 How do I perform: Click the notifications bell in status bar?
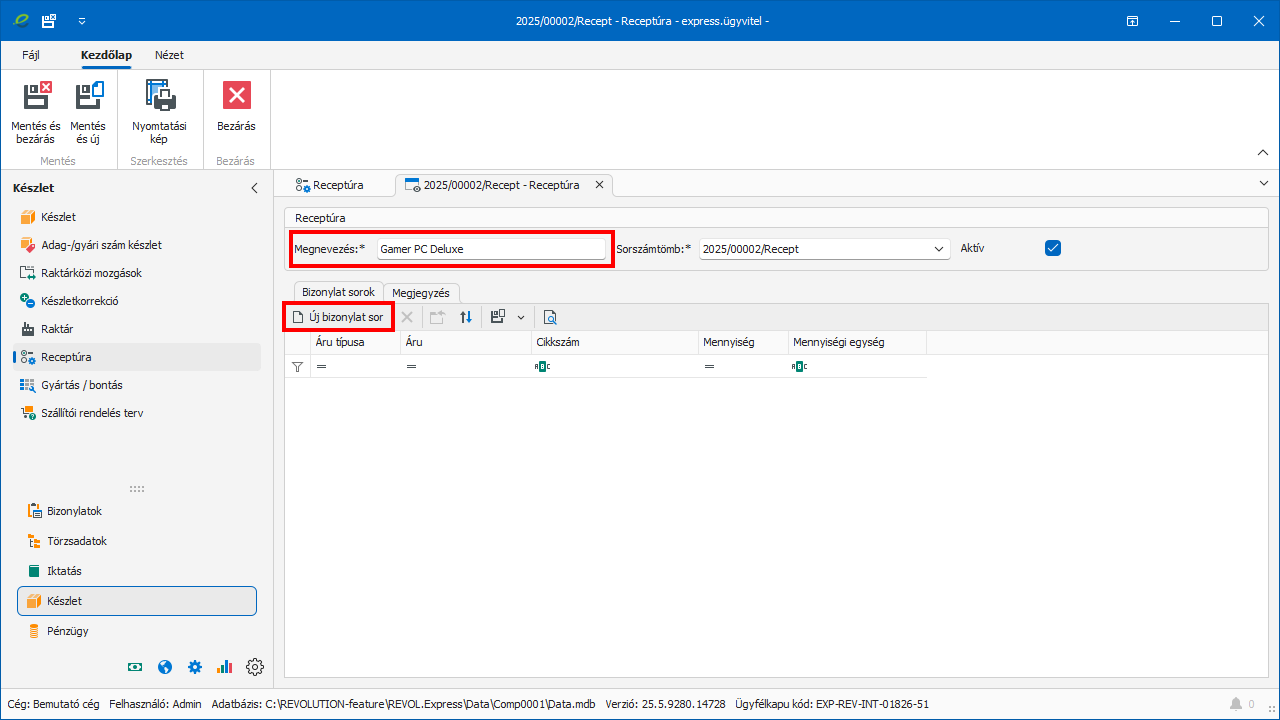[x=1236, y=704]
